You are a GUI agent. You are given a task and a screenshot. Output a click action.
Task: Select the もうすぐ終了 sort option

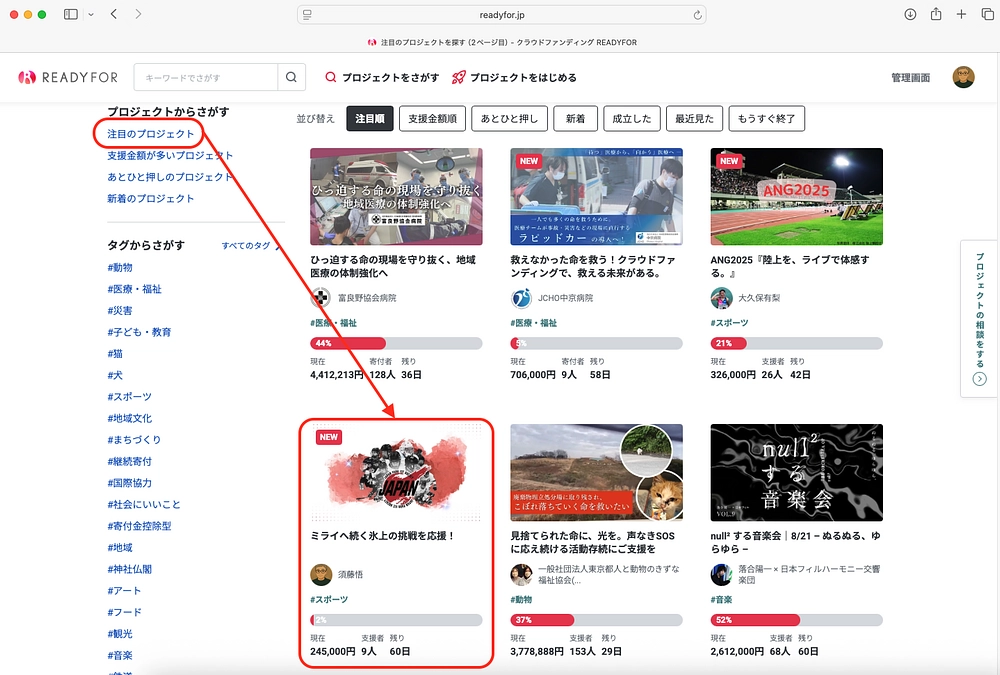767,118
